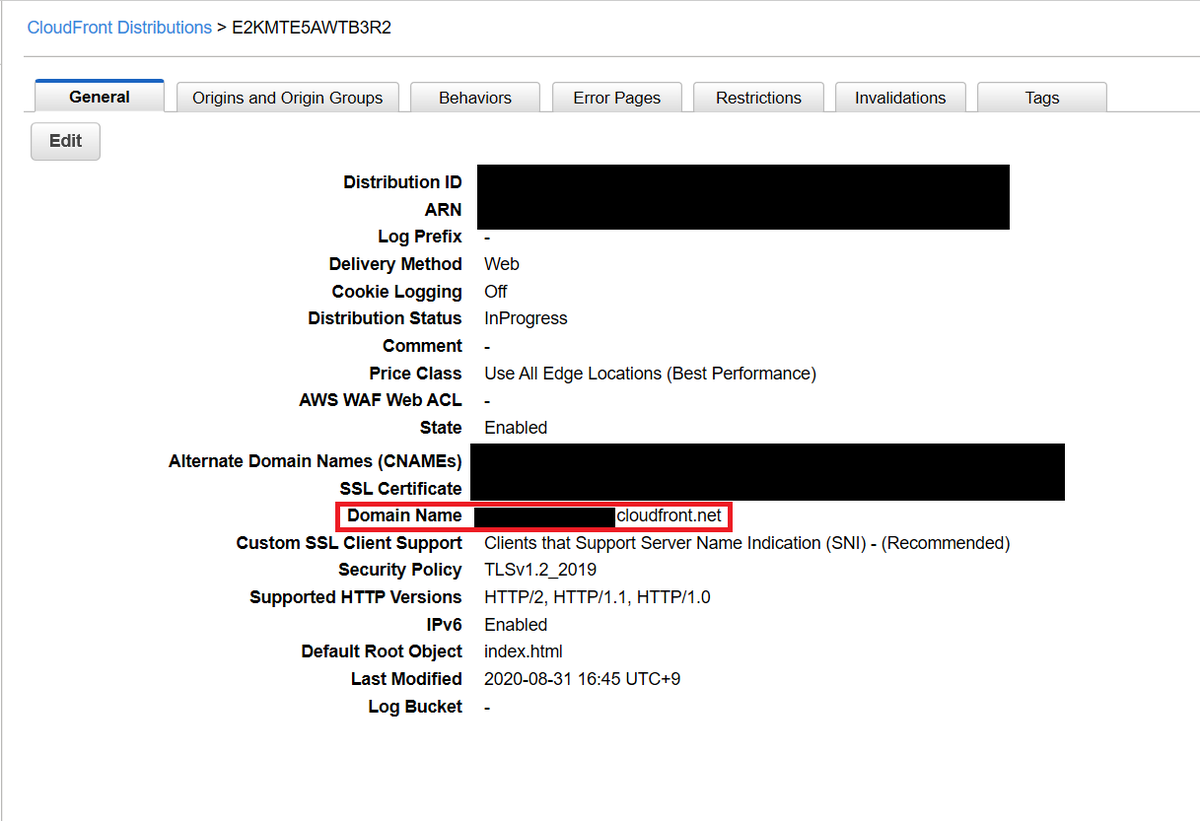Click the Last Modified timestamp 2020-08-31 16:45
The width and height of the screenshot is (1200, 821).
582,679
